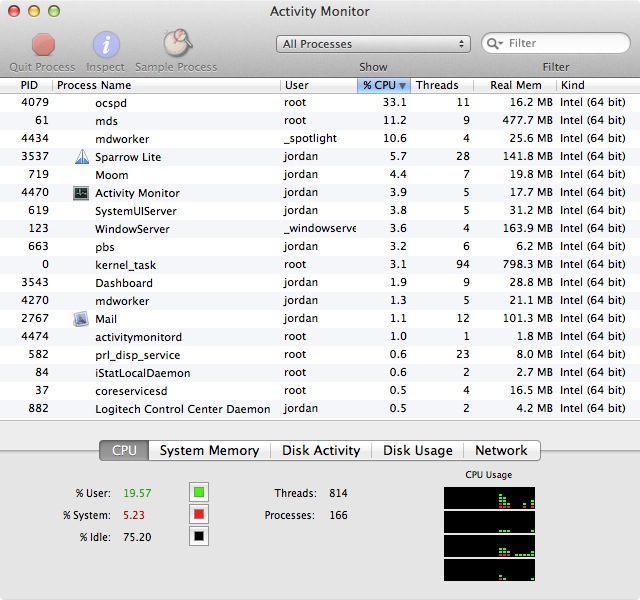Click the _windowserver user cell
Viewport: 640px width, 600px height.
tap(320, 228)
